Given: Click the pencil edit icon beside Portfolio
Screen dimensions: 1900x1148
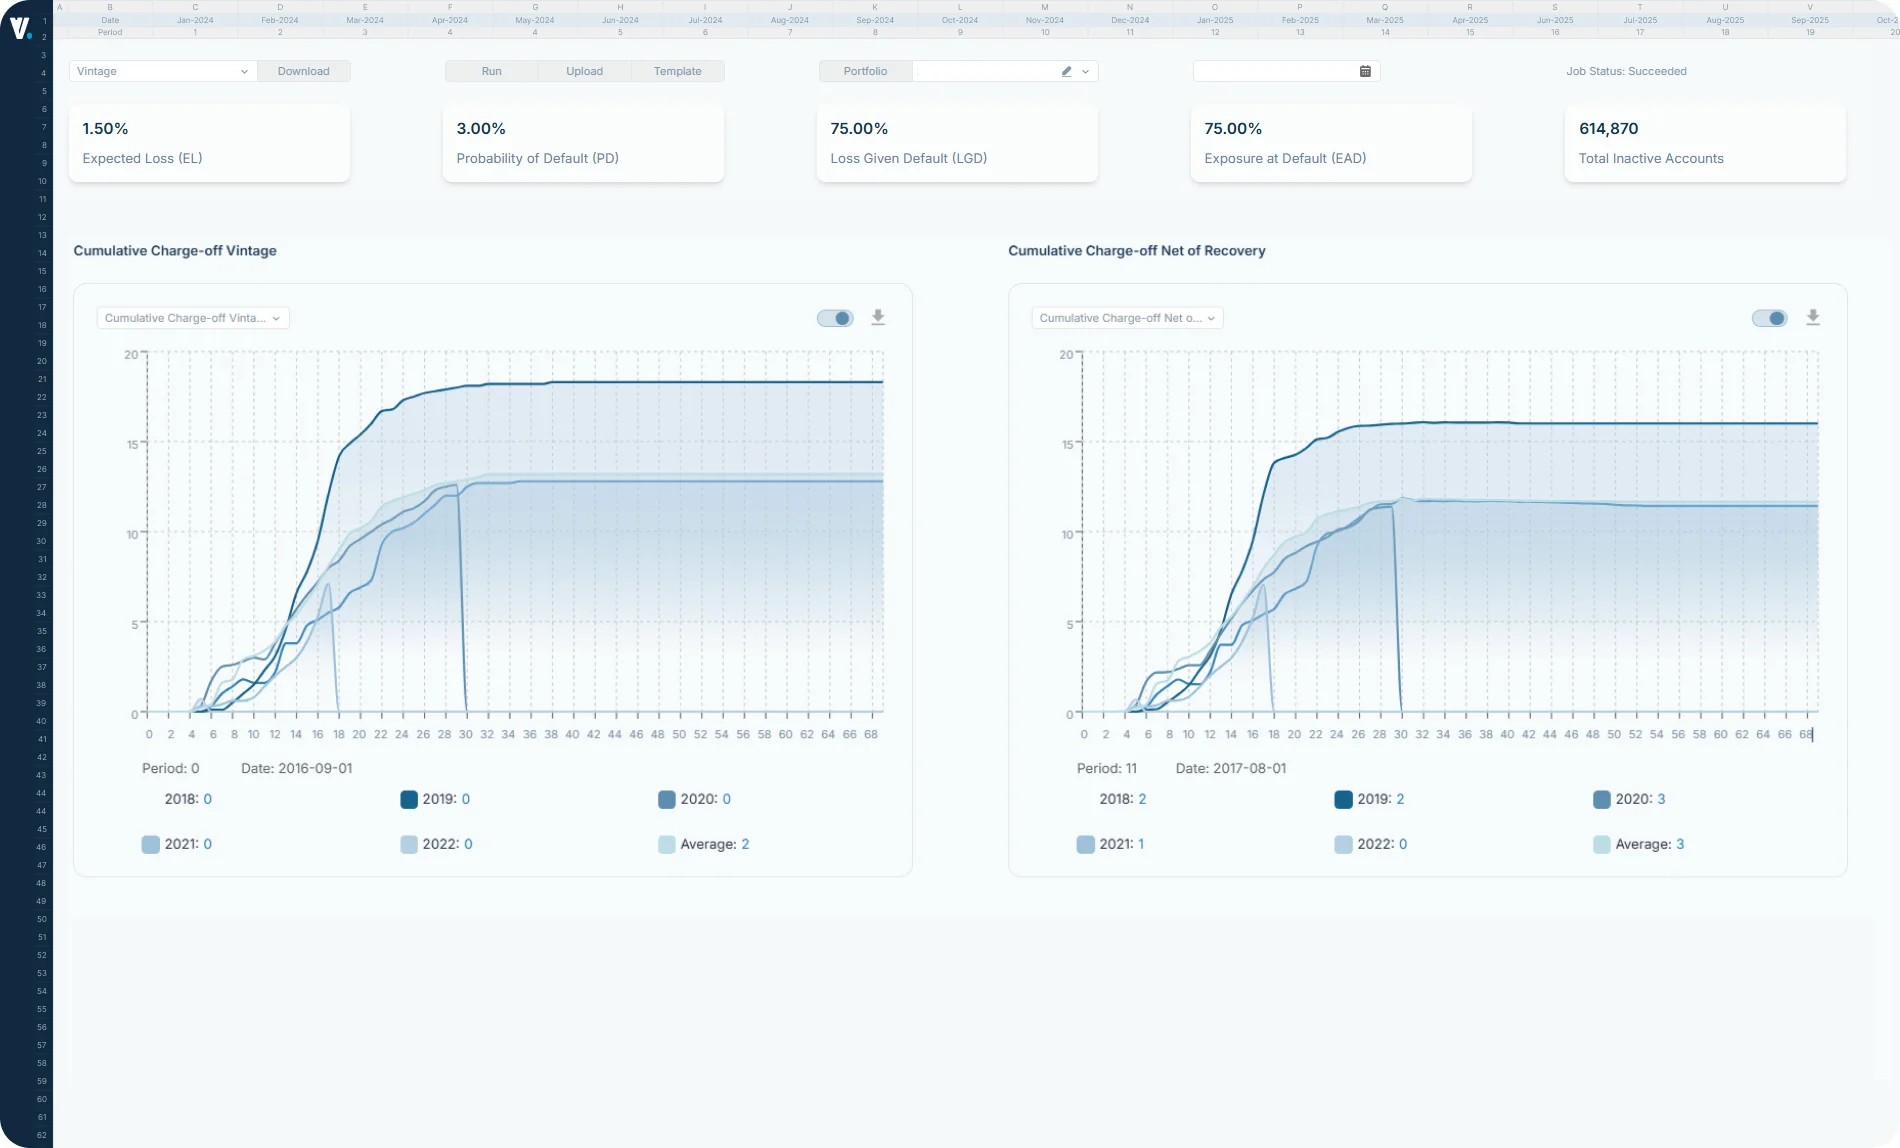Looking at the screenshot, I should 1065,71.
